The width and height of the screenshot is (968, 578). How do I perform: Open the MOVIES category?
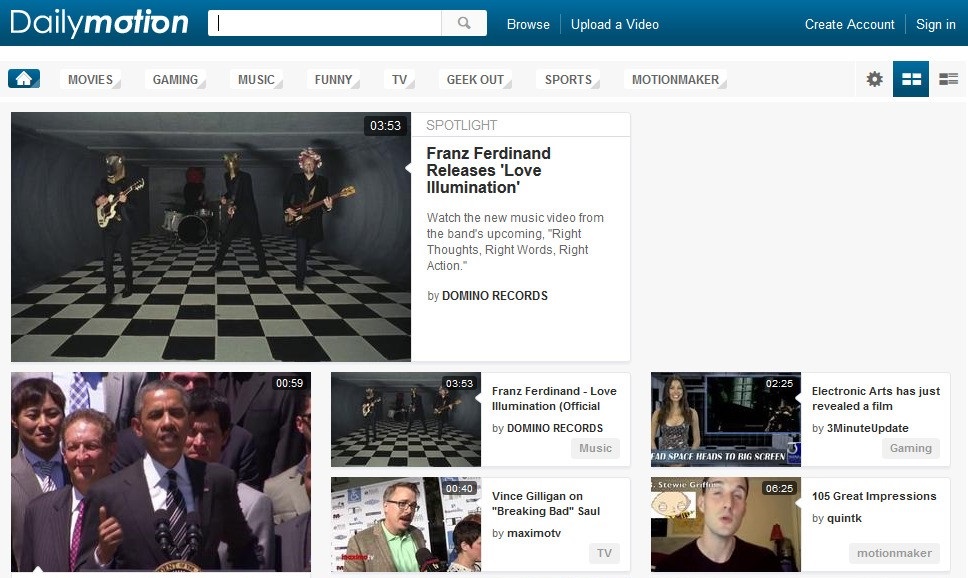90,80
